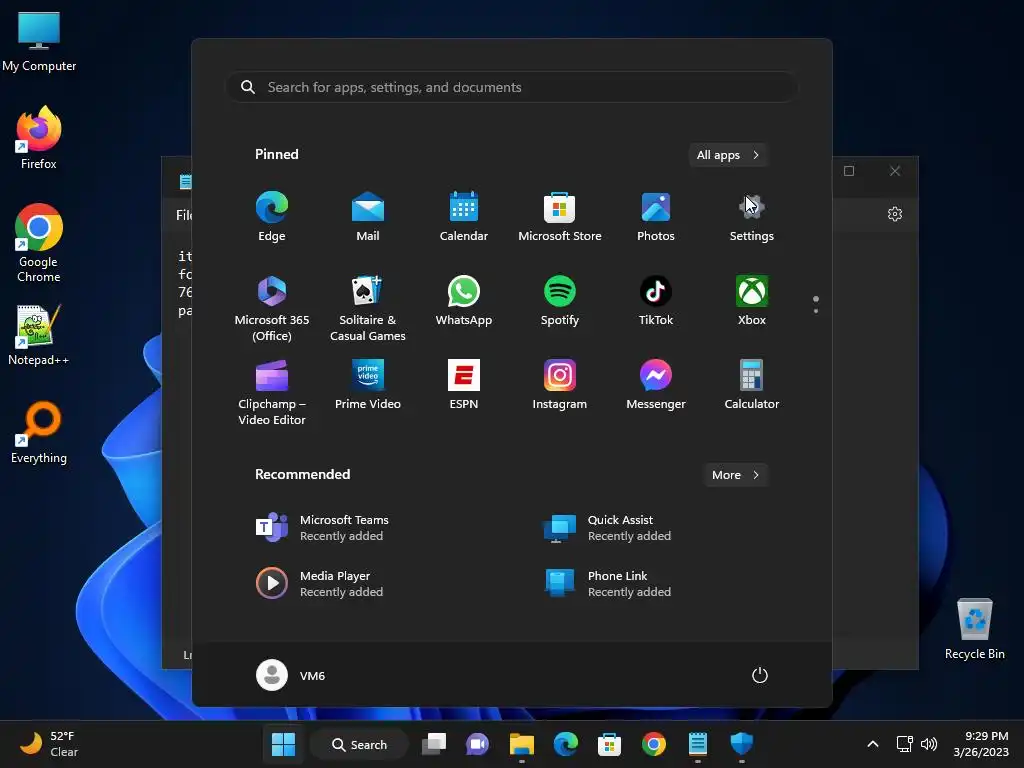Open network status in system tray
The image size is (1024, 768).
[x=904, y=744]
